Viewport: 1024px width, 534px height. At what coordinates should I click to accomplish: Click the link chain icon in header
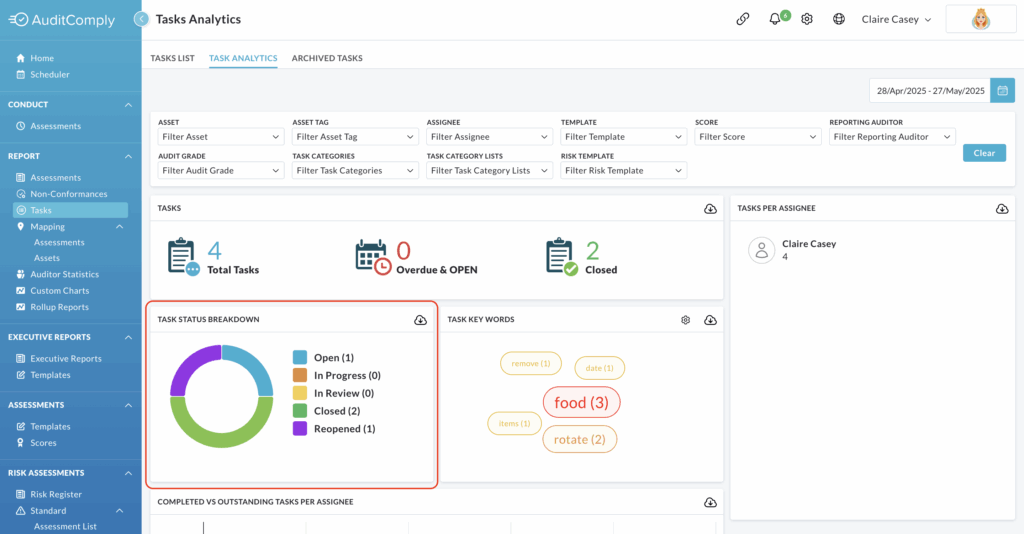(x=743, y=19)
